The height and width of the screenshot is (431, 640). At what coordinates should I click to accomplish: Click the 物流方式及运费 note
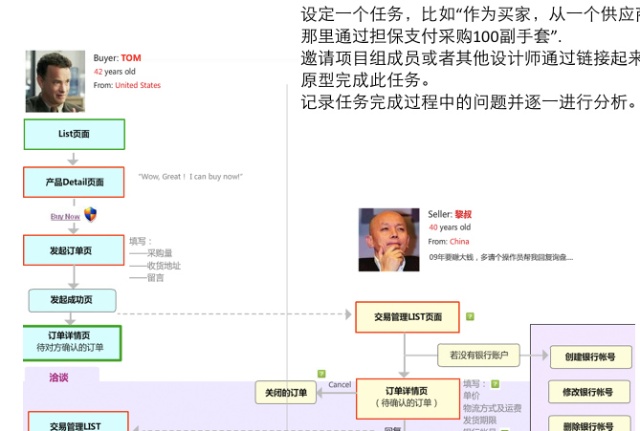(x=492, y=408)
